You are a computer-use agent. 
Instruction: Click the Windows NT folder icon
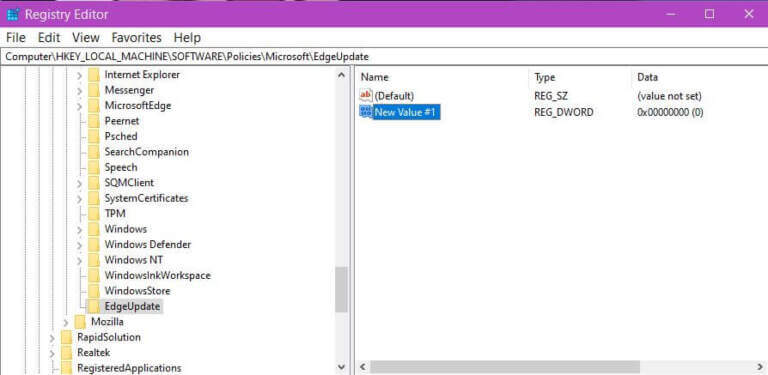click(94, 260)
